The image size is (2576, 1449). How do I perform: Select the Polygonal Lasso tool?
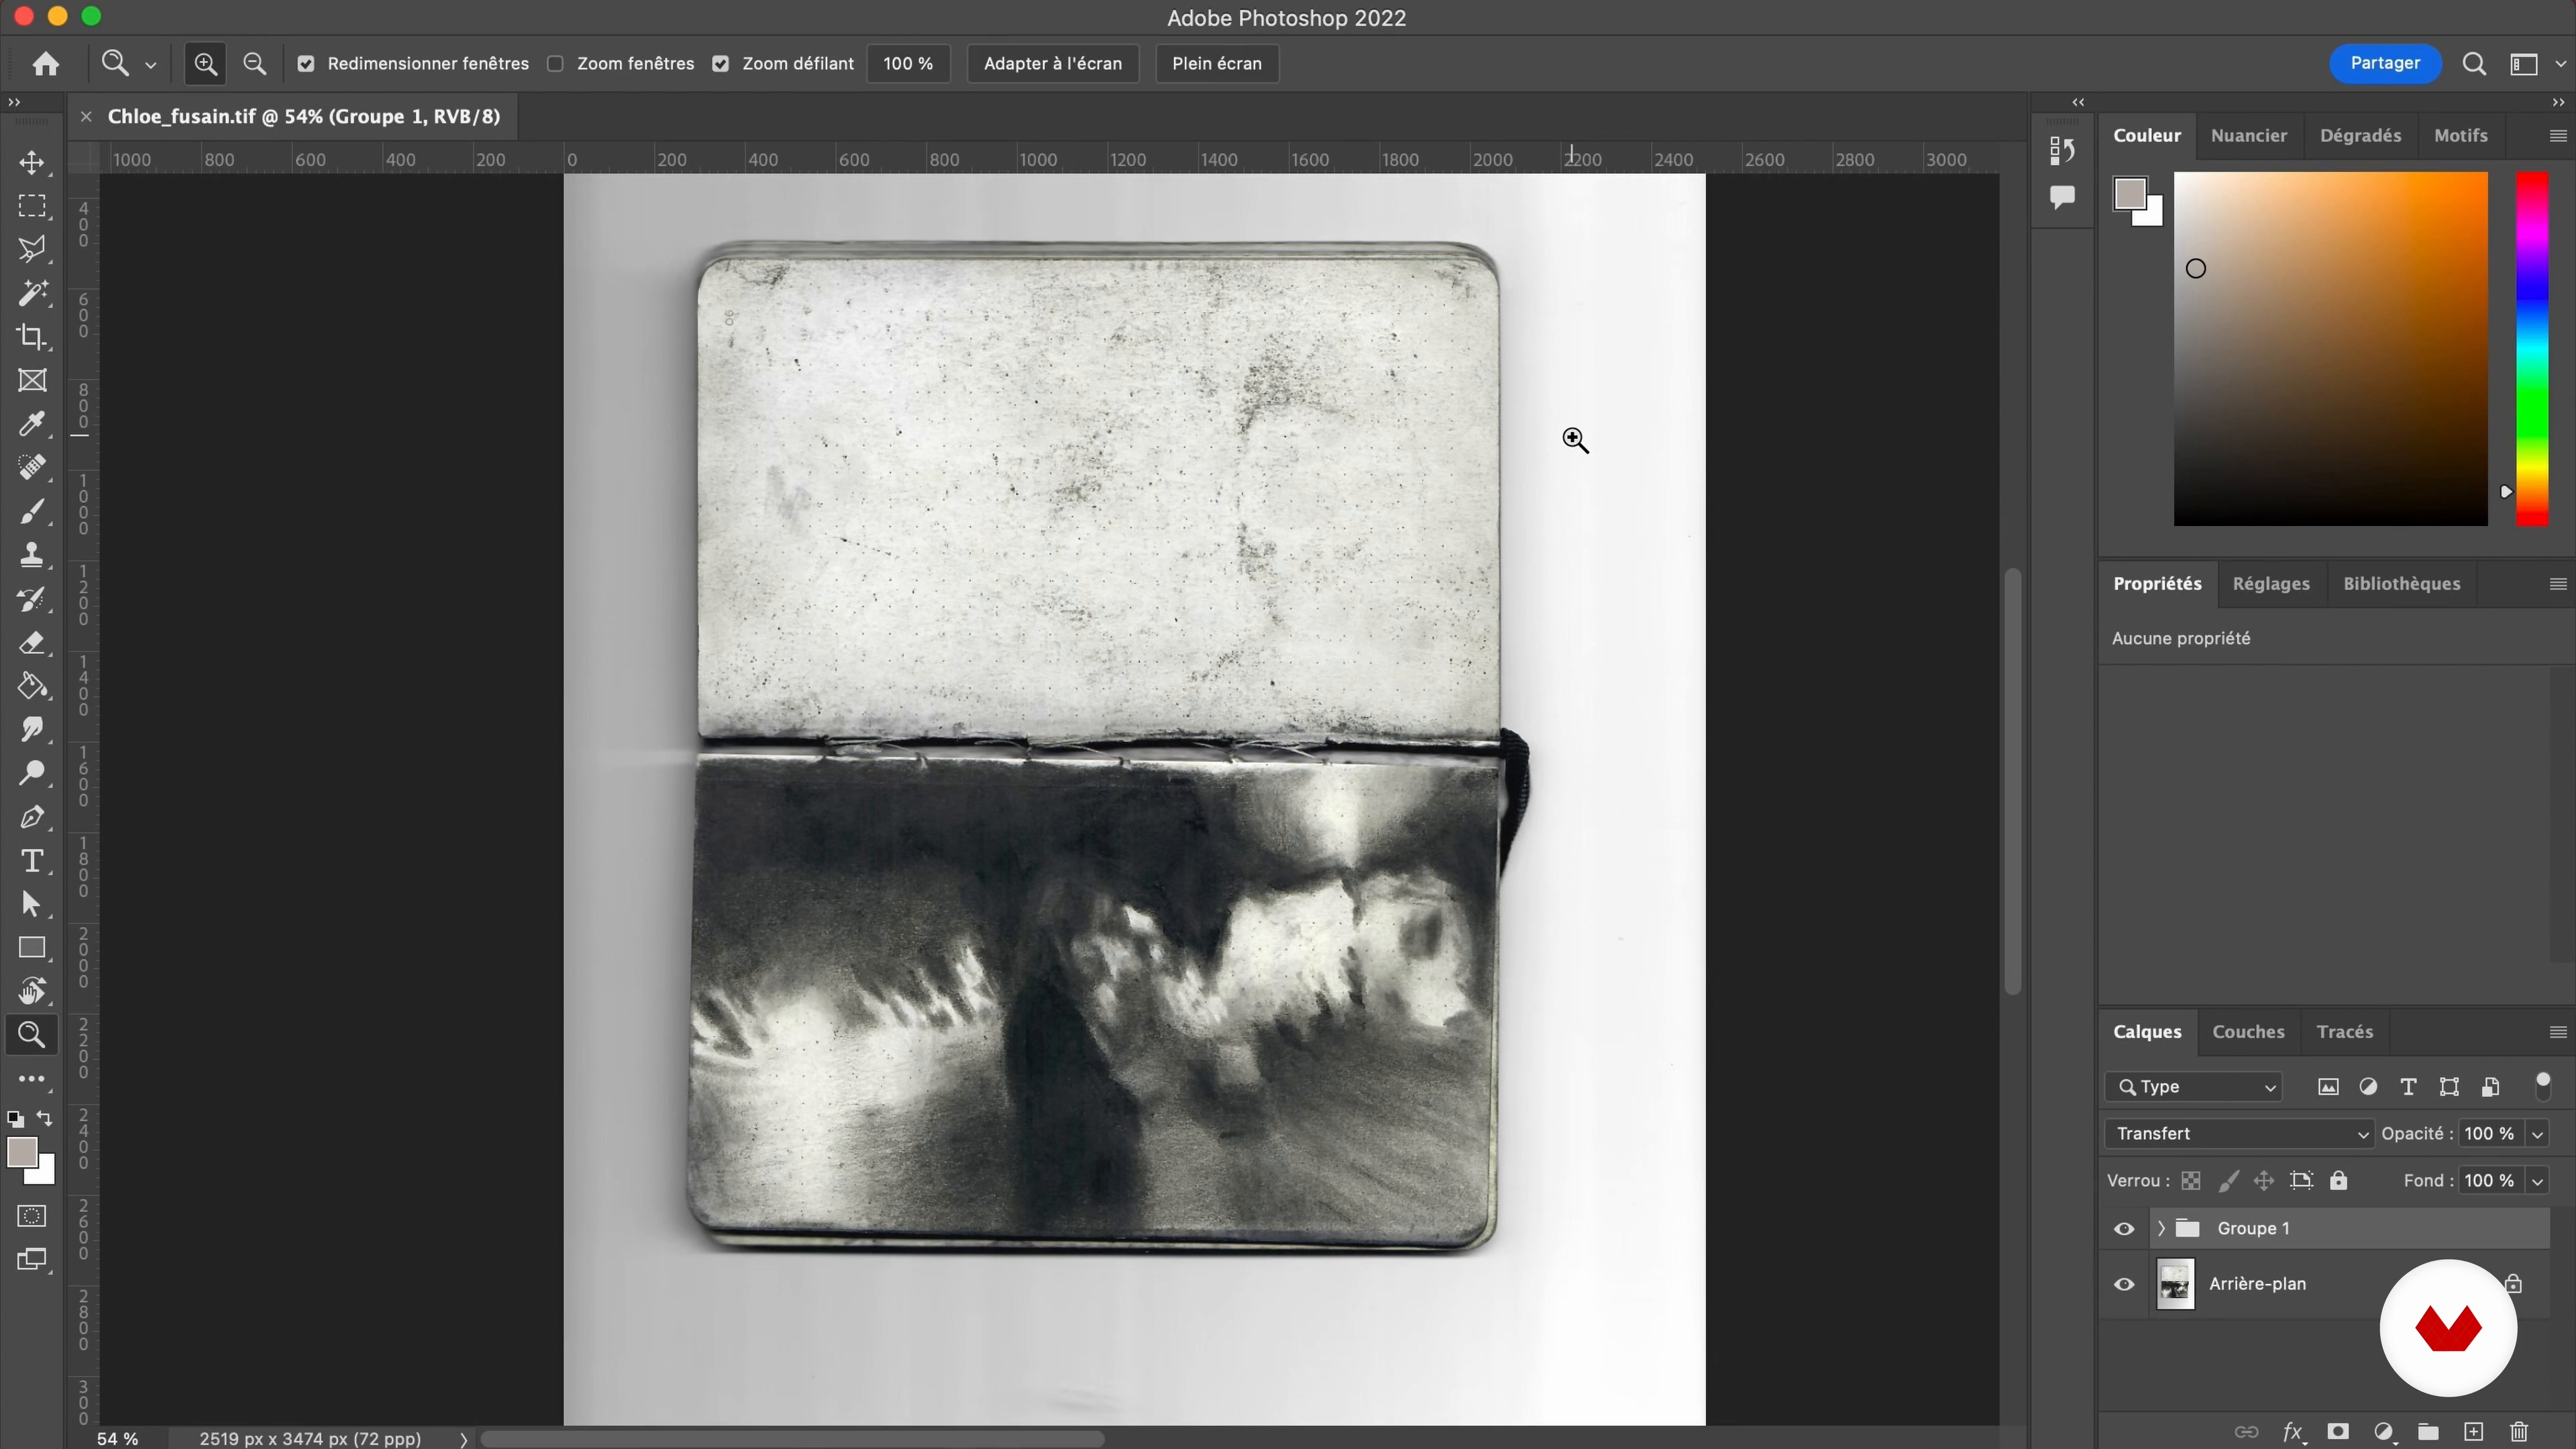32,250
